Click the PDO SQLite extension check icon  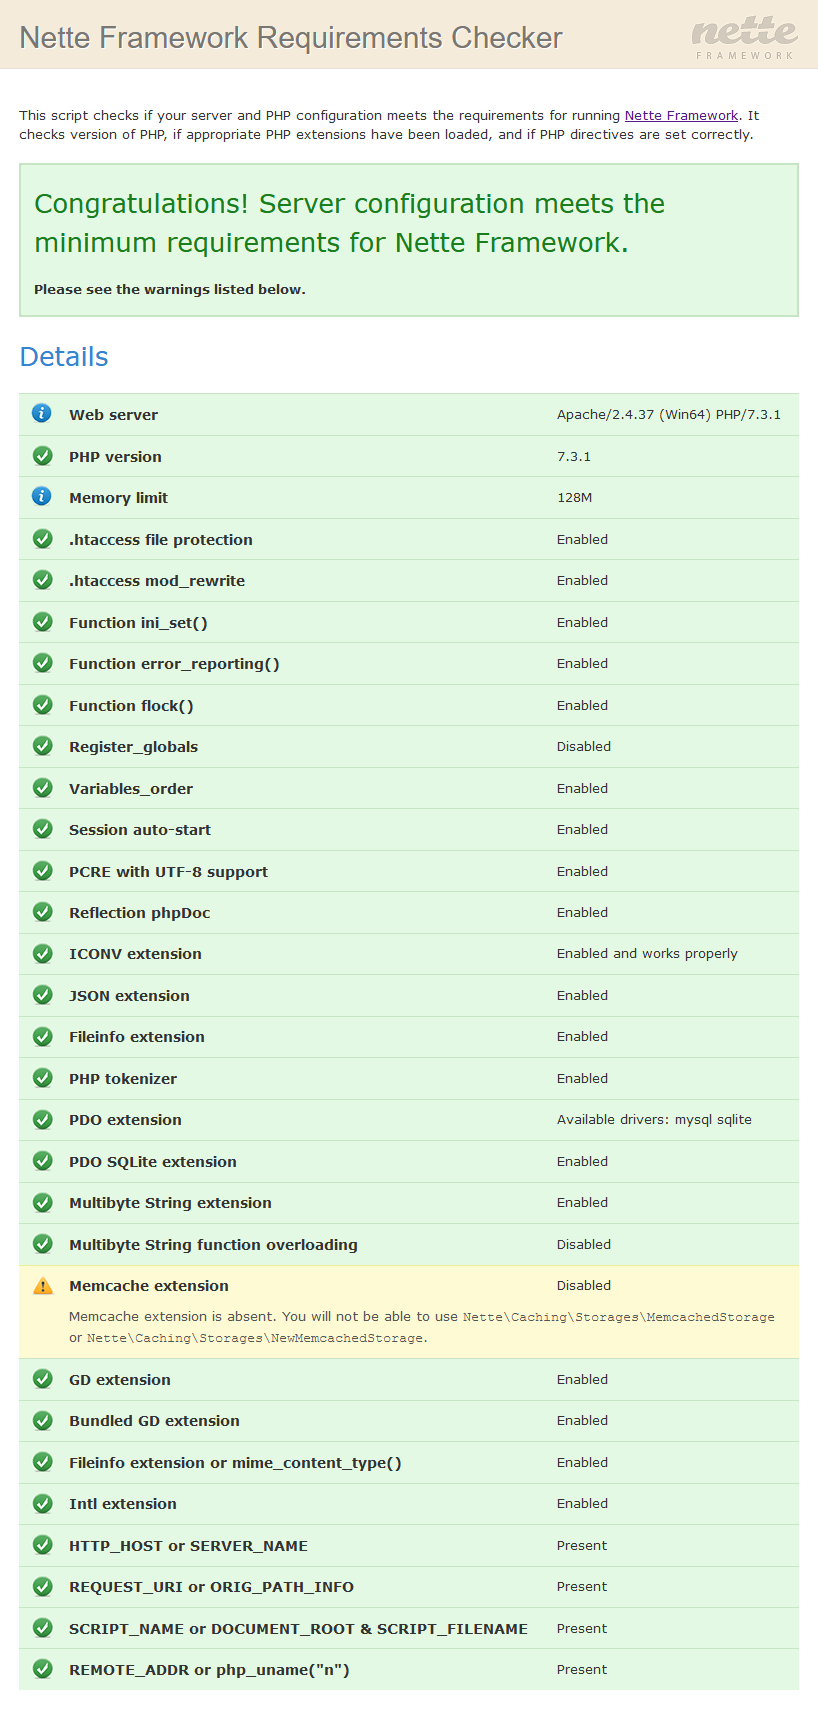[42, 1161]
